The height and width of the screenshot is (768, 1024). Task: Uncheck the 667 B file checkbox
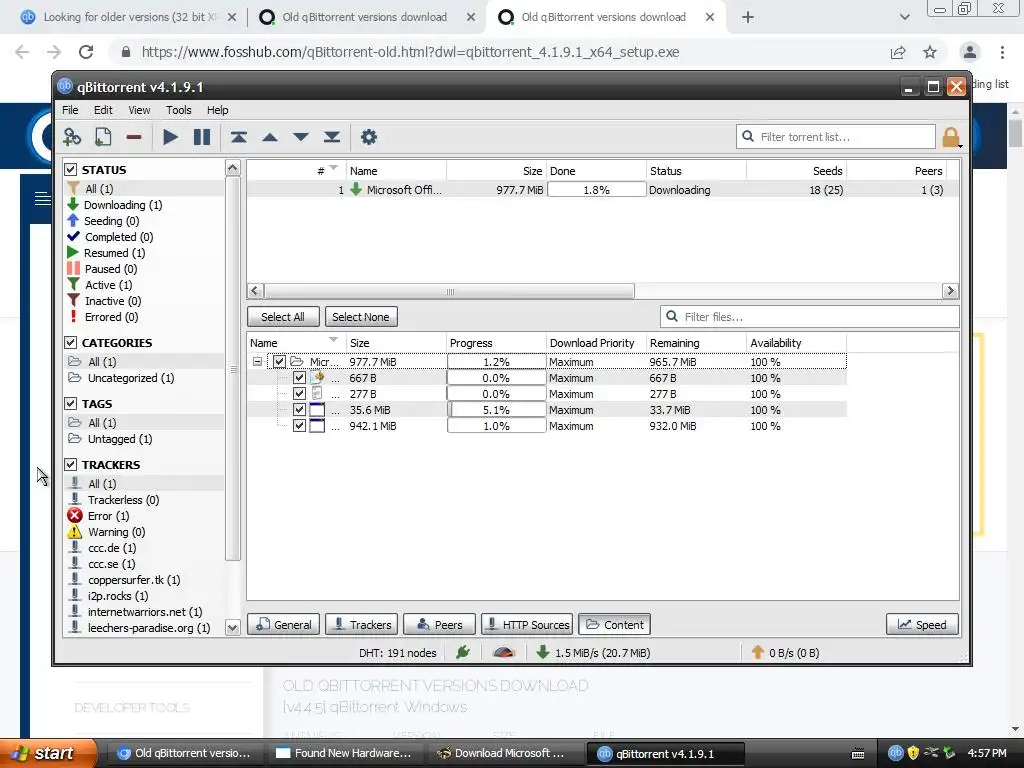299,378
